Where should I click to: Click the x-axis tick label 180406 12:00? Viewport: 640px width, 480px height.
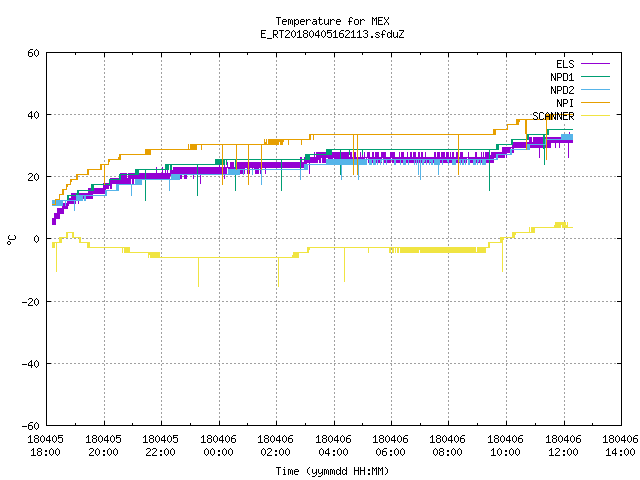coord(564,446)
